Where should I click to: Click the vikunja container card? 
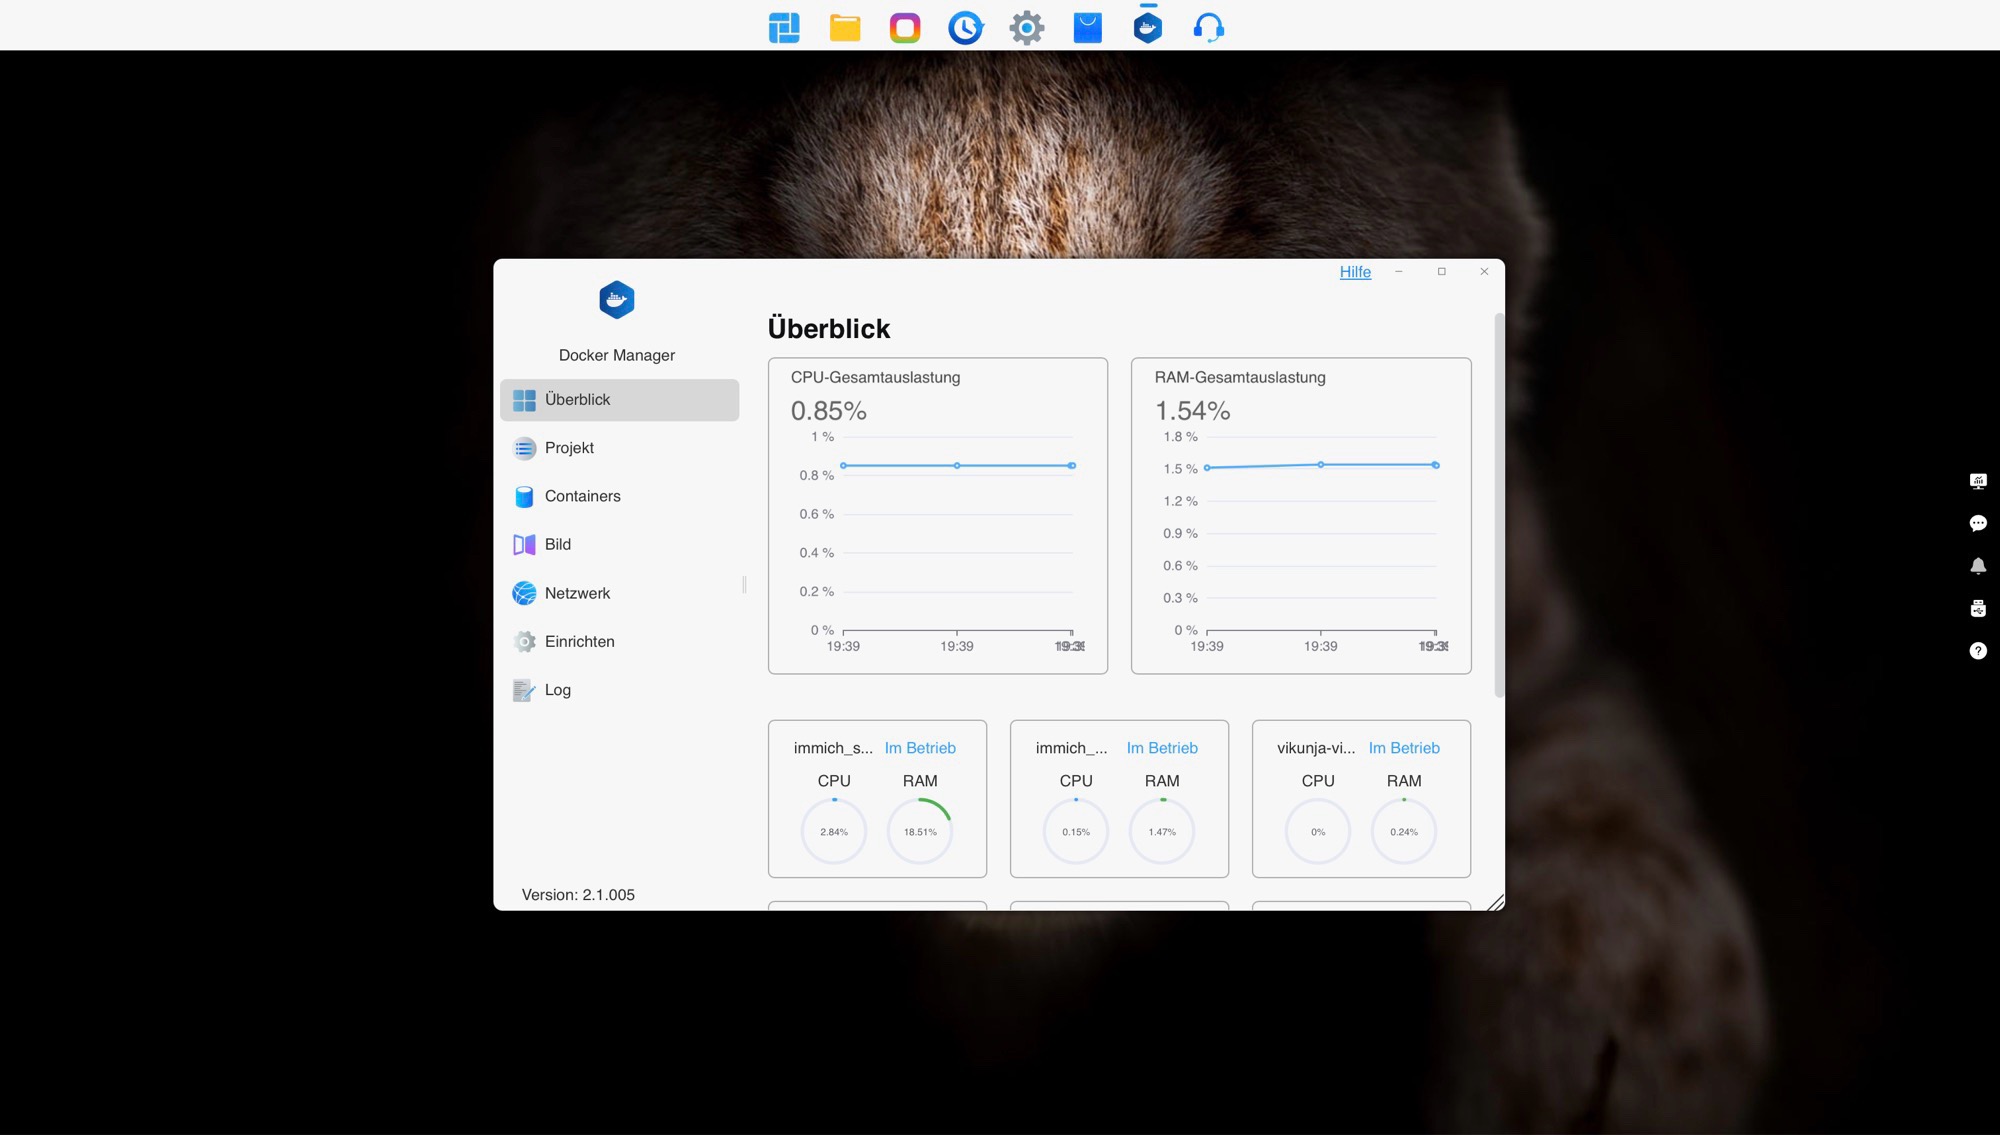(1360, 798)
